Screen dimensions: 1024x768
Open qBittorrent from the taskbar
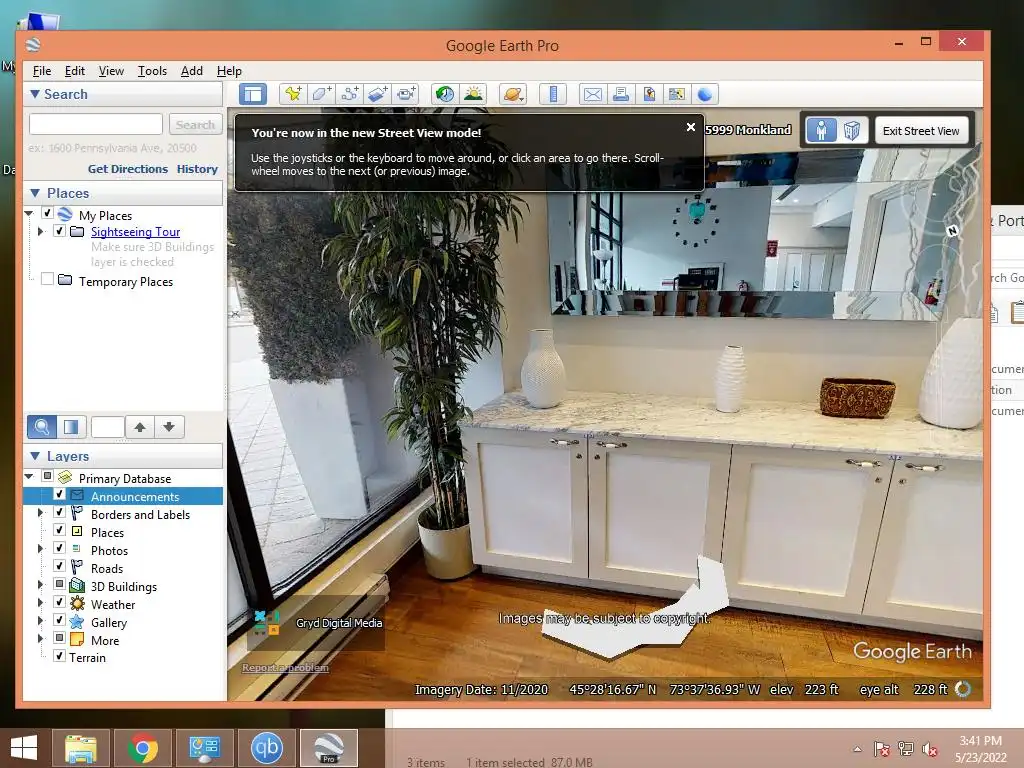click(266, 748)
